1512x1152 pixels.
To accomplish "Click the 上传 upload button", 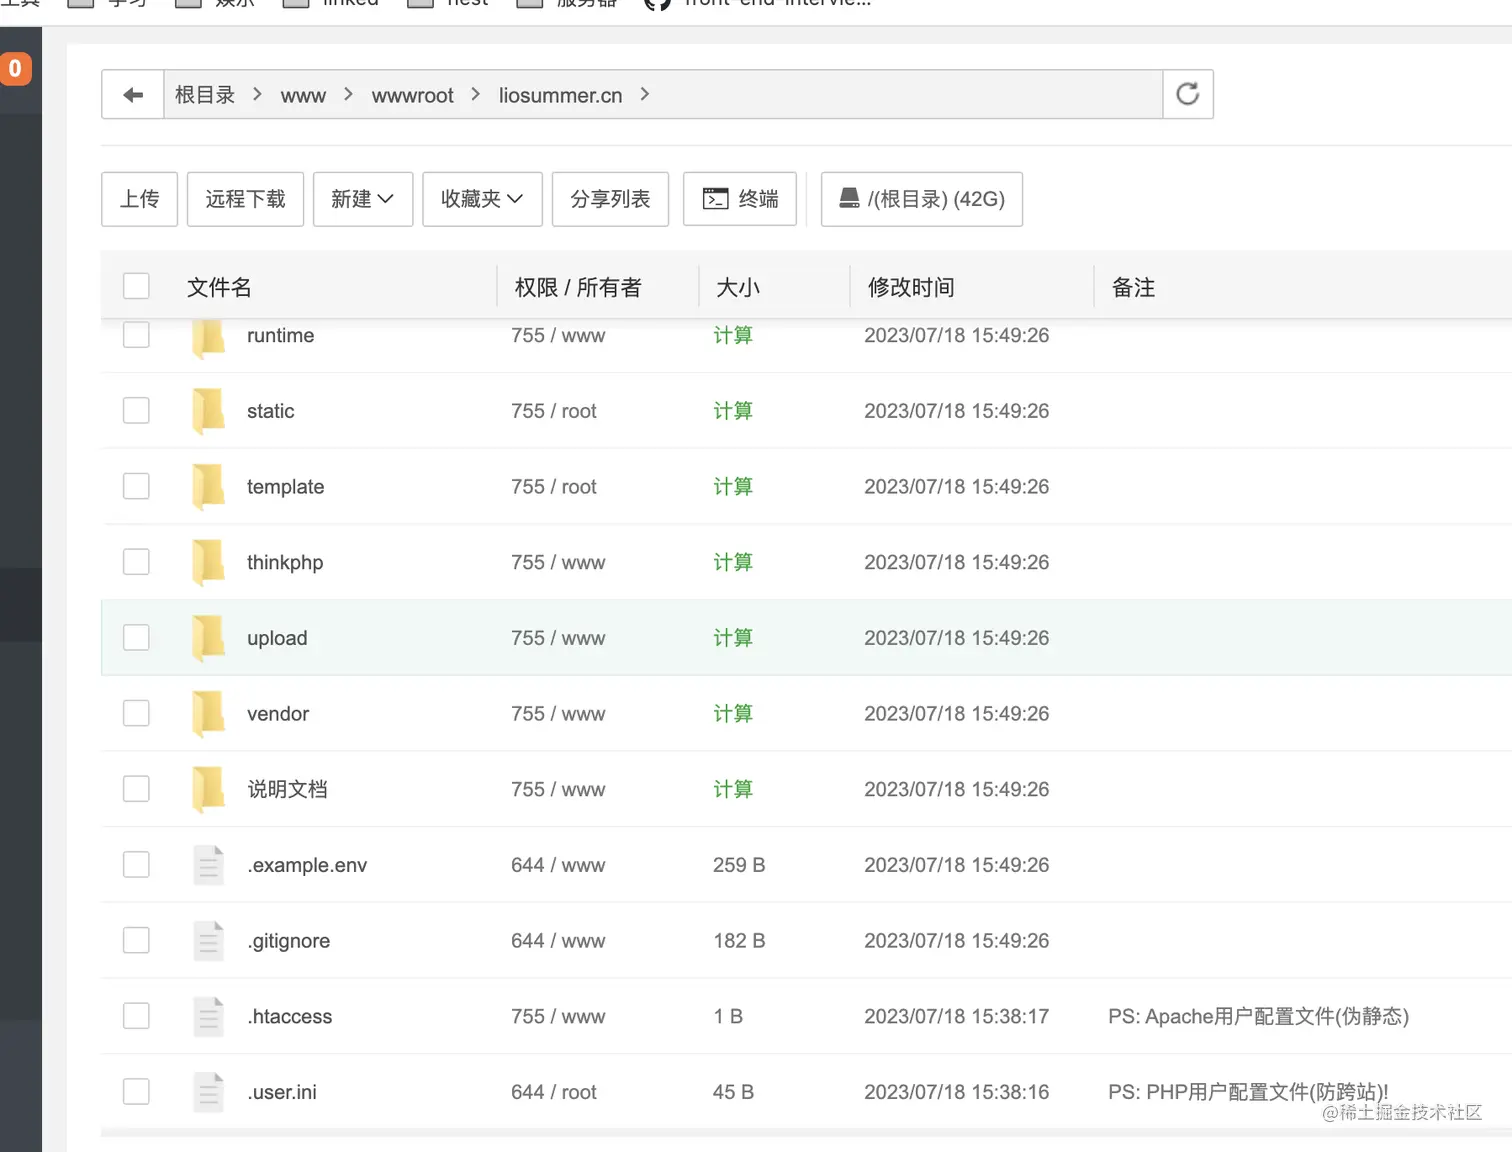I will [x=140, y=199].
